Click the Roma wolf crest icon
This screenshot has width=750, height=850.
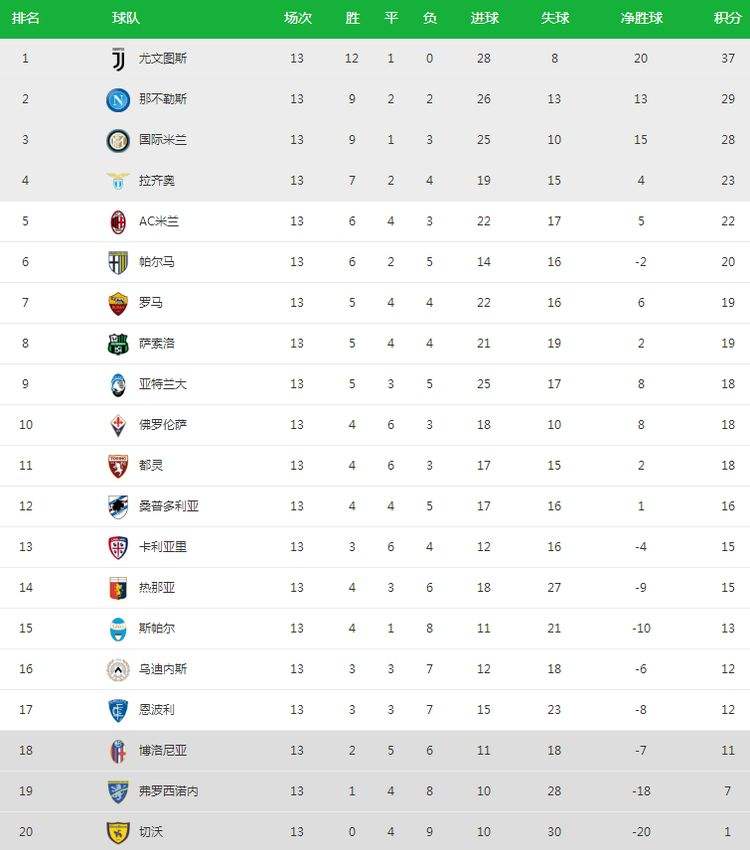(118, 303)
